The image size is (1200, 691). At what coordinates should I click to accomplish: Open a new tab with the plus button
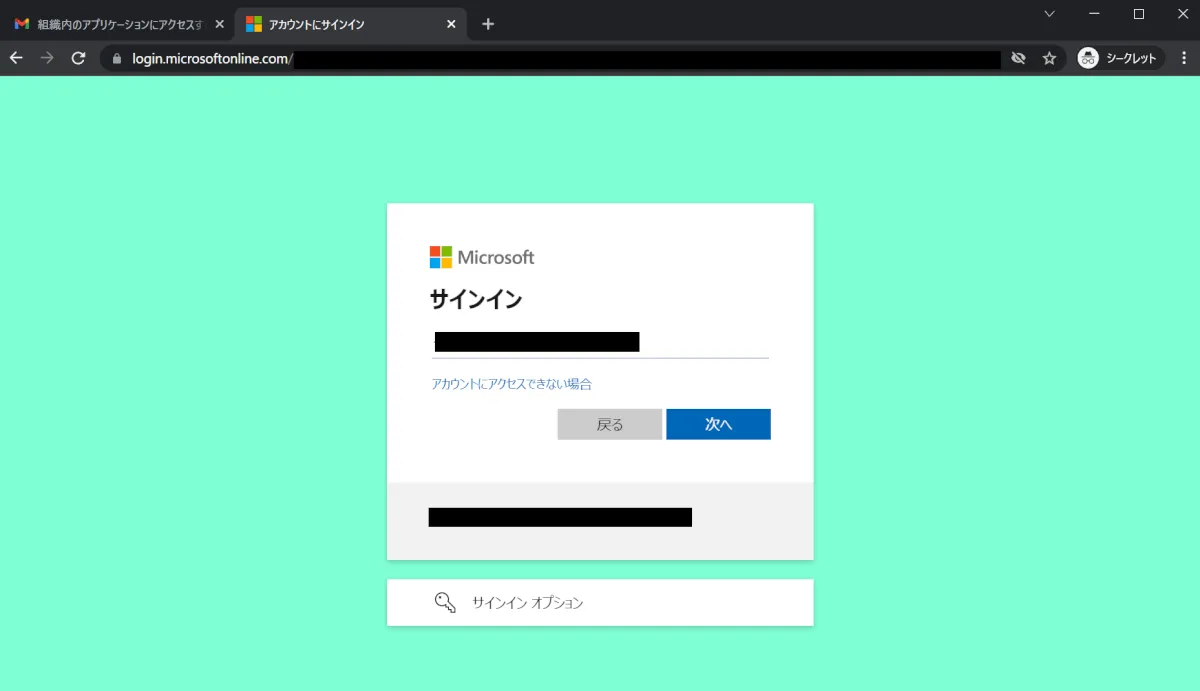[x=488, y=24]
